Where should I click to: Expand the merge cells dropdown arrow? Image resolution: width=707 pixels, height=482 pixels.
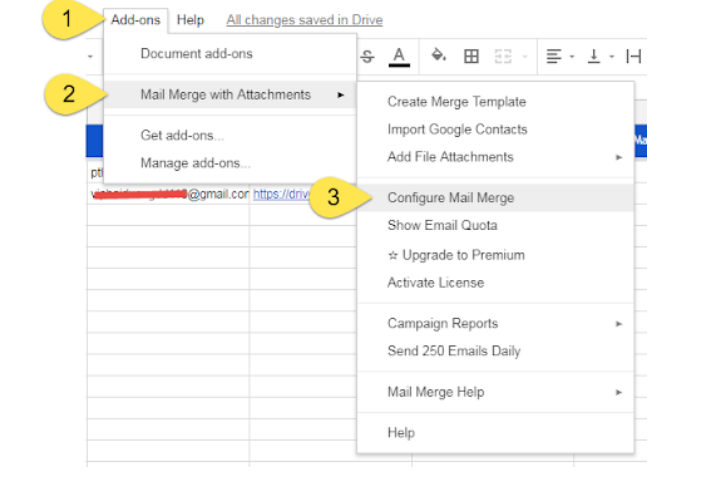point(525,57)
